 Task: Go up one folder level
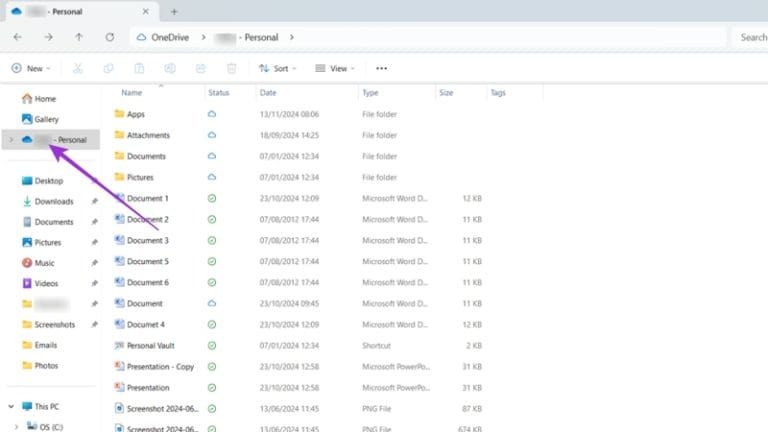pos(79,37)
